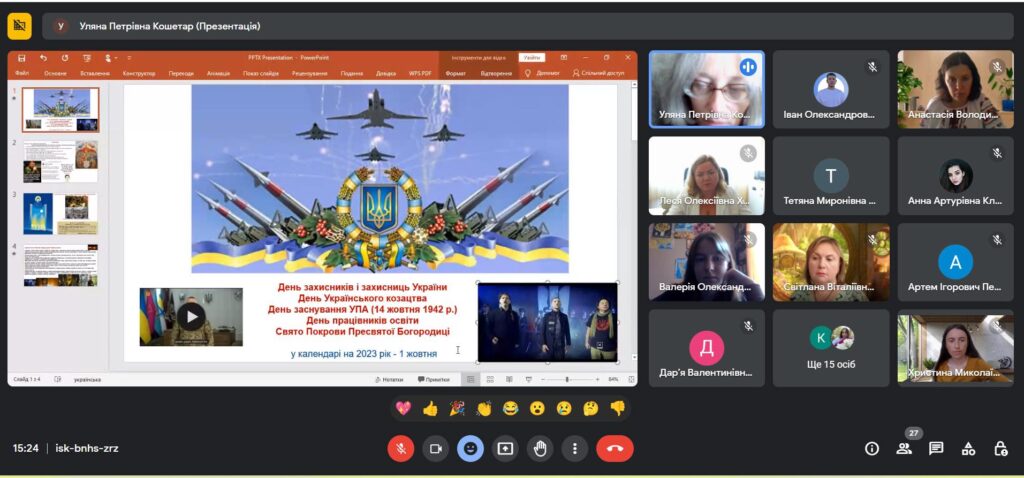This screenshot has height=478, width=1024.
Task: Send the thumbs down reaction
Action: pyautogui.click(x=618, y=408)
